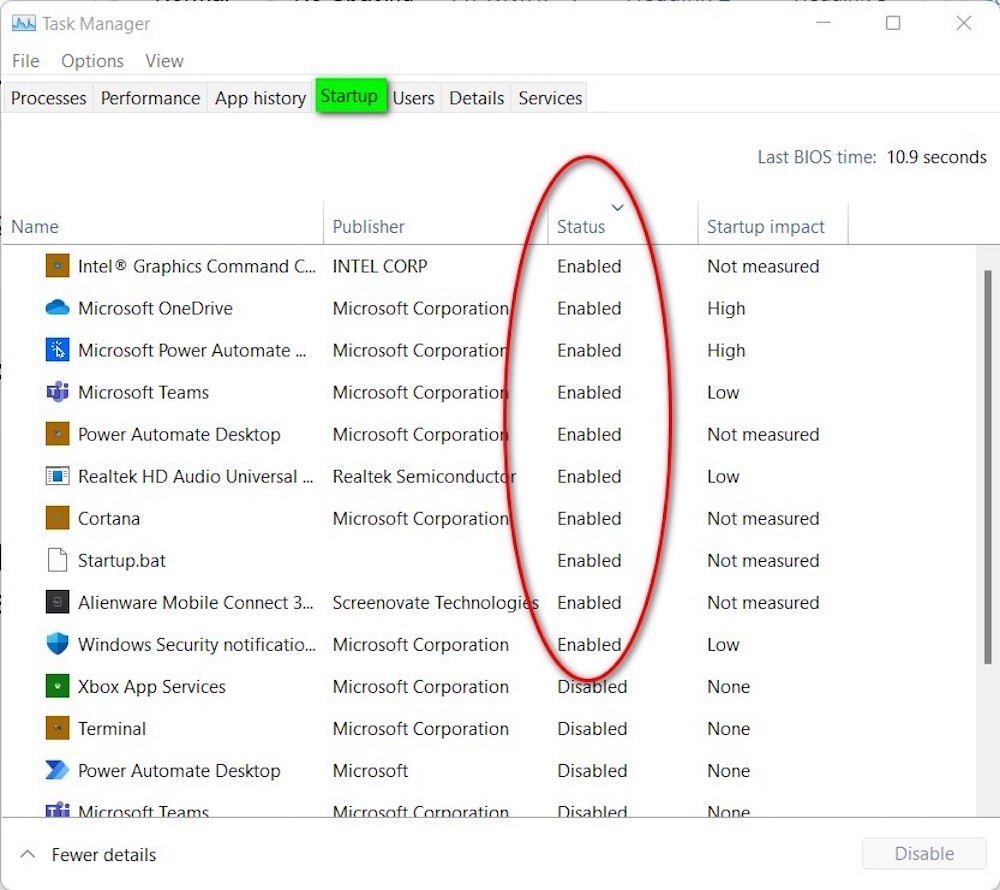Click the Intel Graphics Command Center icon

click(56, 266)
